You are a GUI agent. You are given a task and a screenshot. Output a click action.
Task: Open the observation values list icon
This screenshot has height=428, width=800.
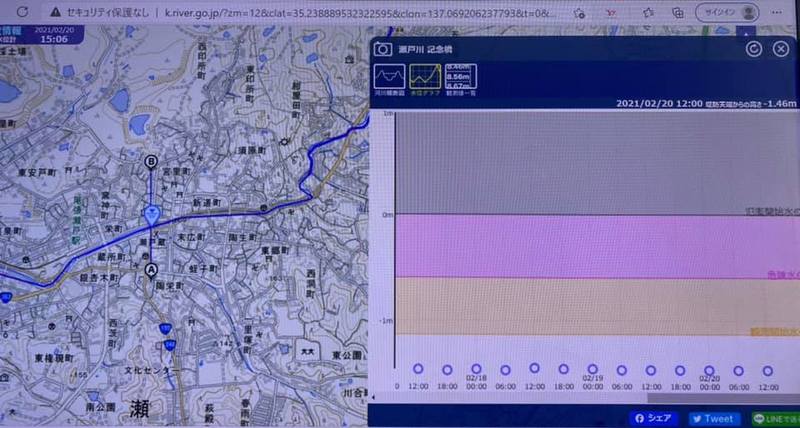[460, 76]
